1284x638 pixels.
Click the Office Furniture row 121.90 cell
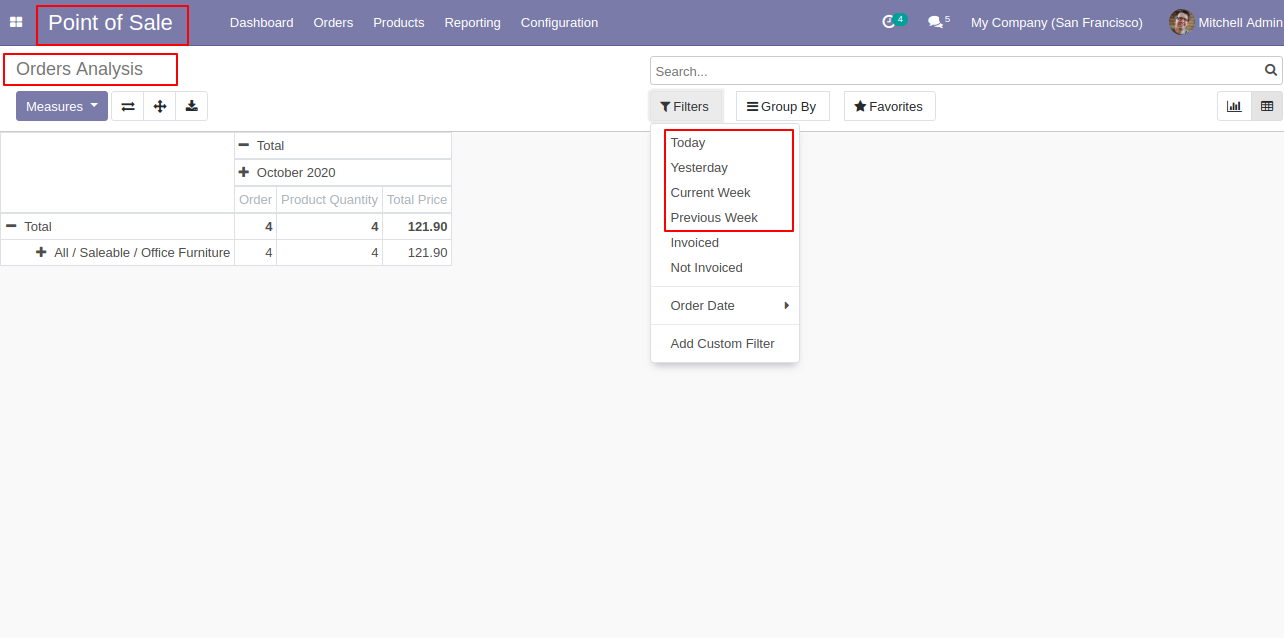(x=417, y=253)
